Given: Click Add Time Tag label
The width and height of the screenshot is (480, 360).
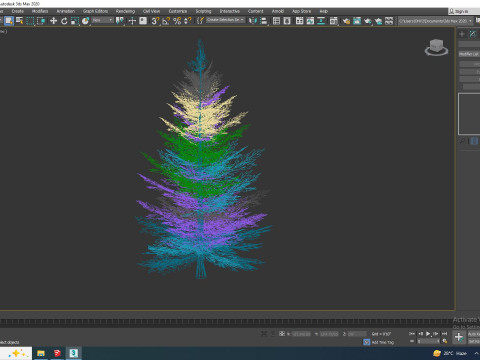Looking at the screenshot, I should (383, 342).
